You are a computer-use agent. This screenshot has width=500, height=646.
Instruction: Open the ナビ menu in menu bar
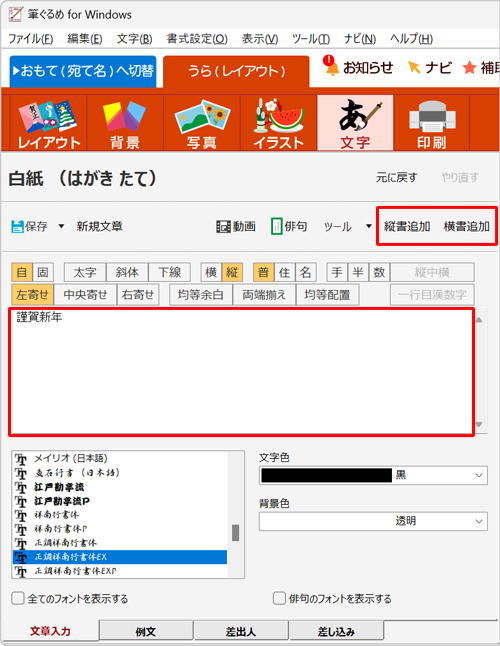pyautogui.click(x=360, y=39)
